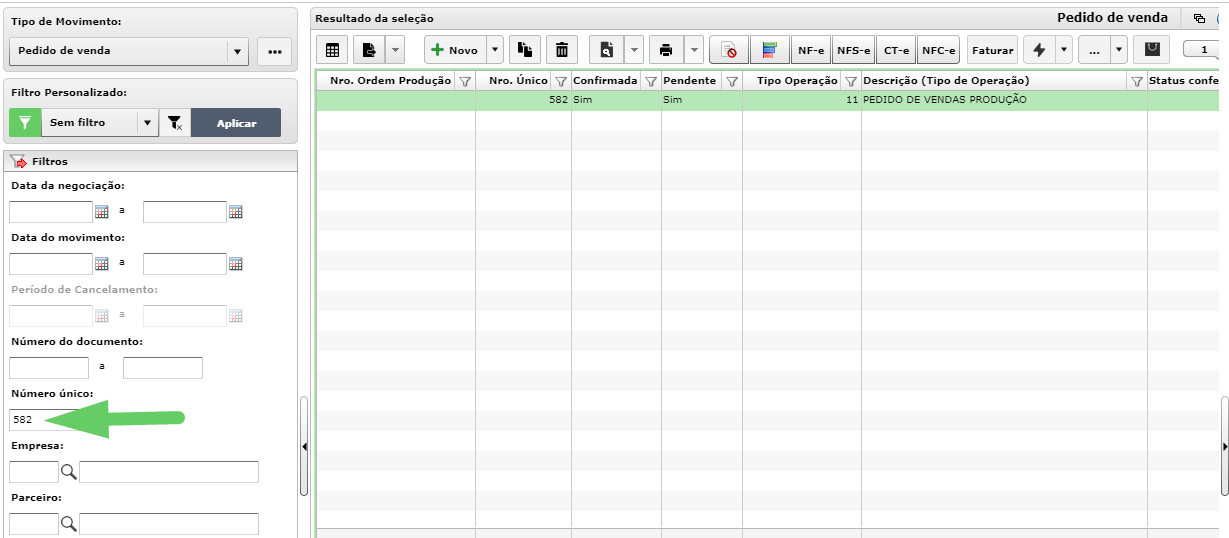Expand the print options arrow

tap(694, 50)
